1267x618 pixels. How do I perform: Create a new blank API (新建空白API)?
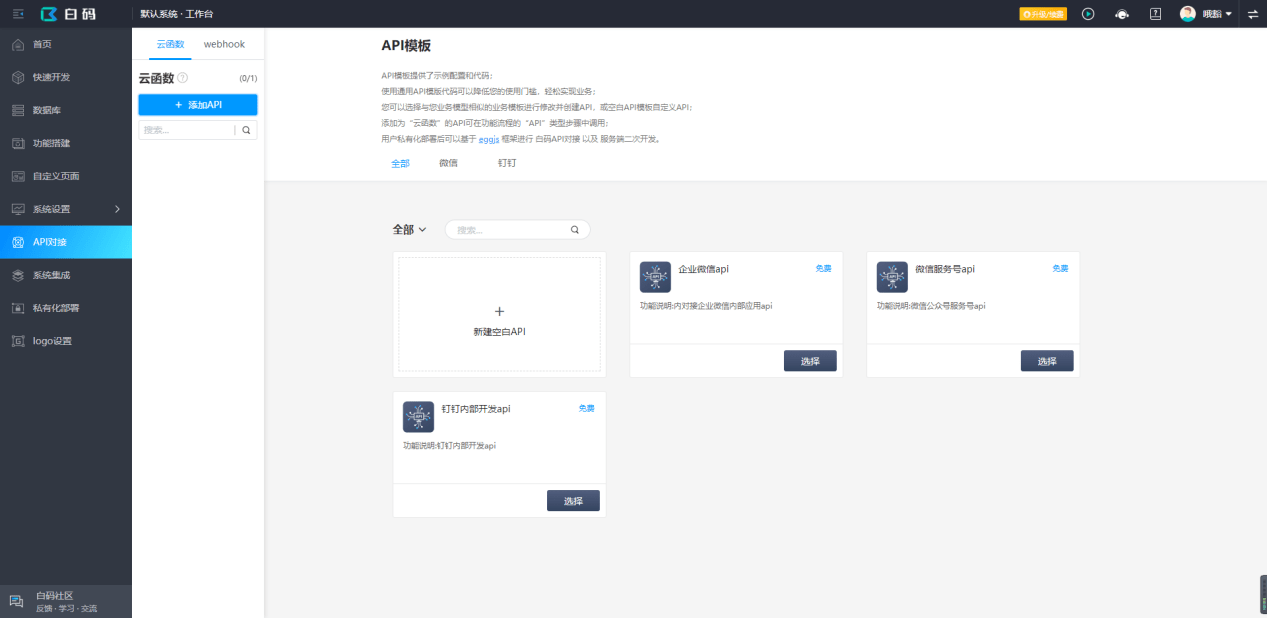(500, 314)
